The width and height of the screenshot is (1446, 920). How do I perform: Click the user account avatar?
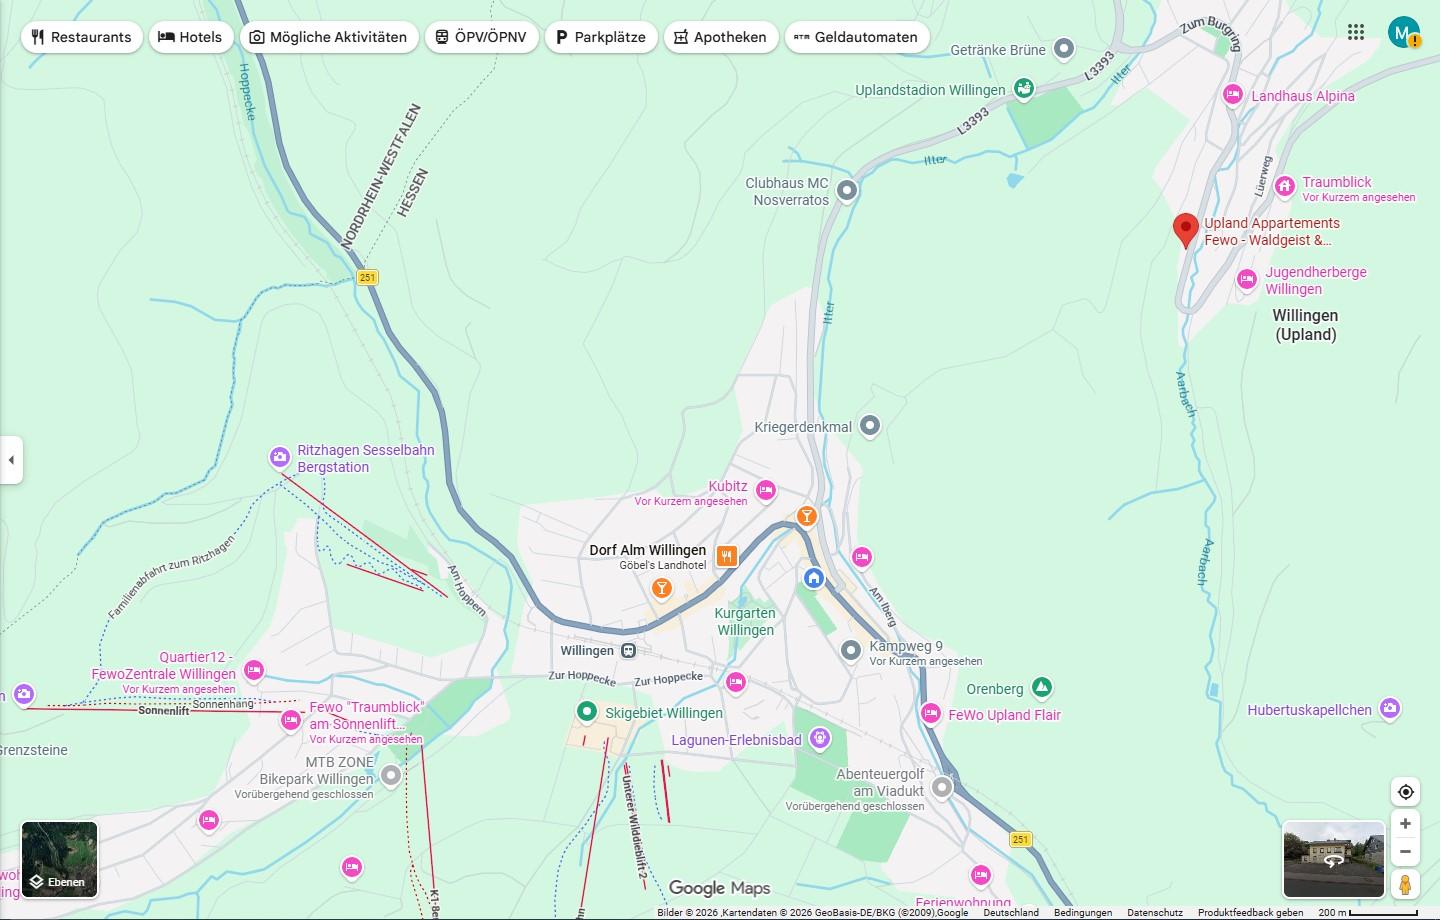1403,32
